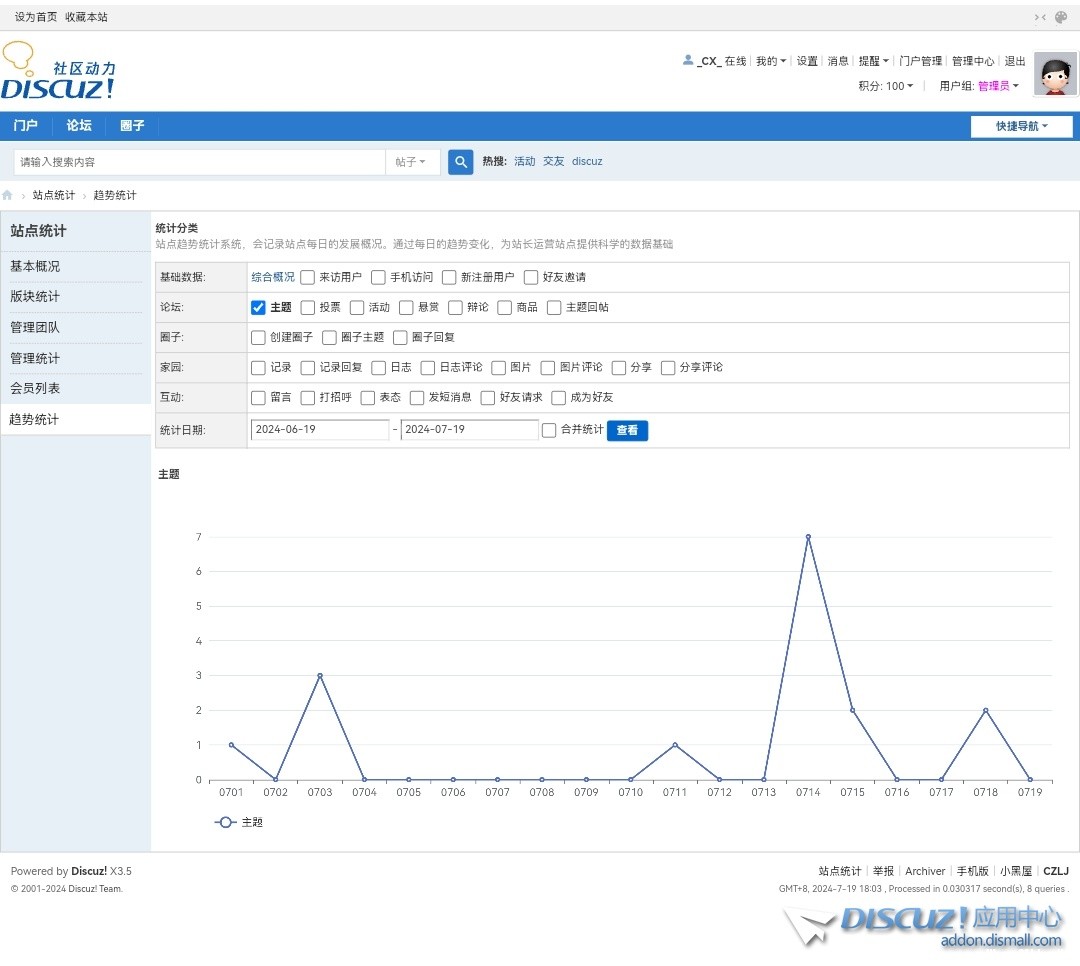Click the start date field 2024-06-19
Image resolution: width=1080 pixels, height=966 pixels.
(x=319, y=430)
